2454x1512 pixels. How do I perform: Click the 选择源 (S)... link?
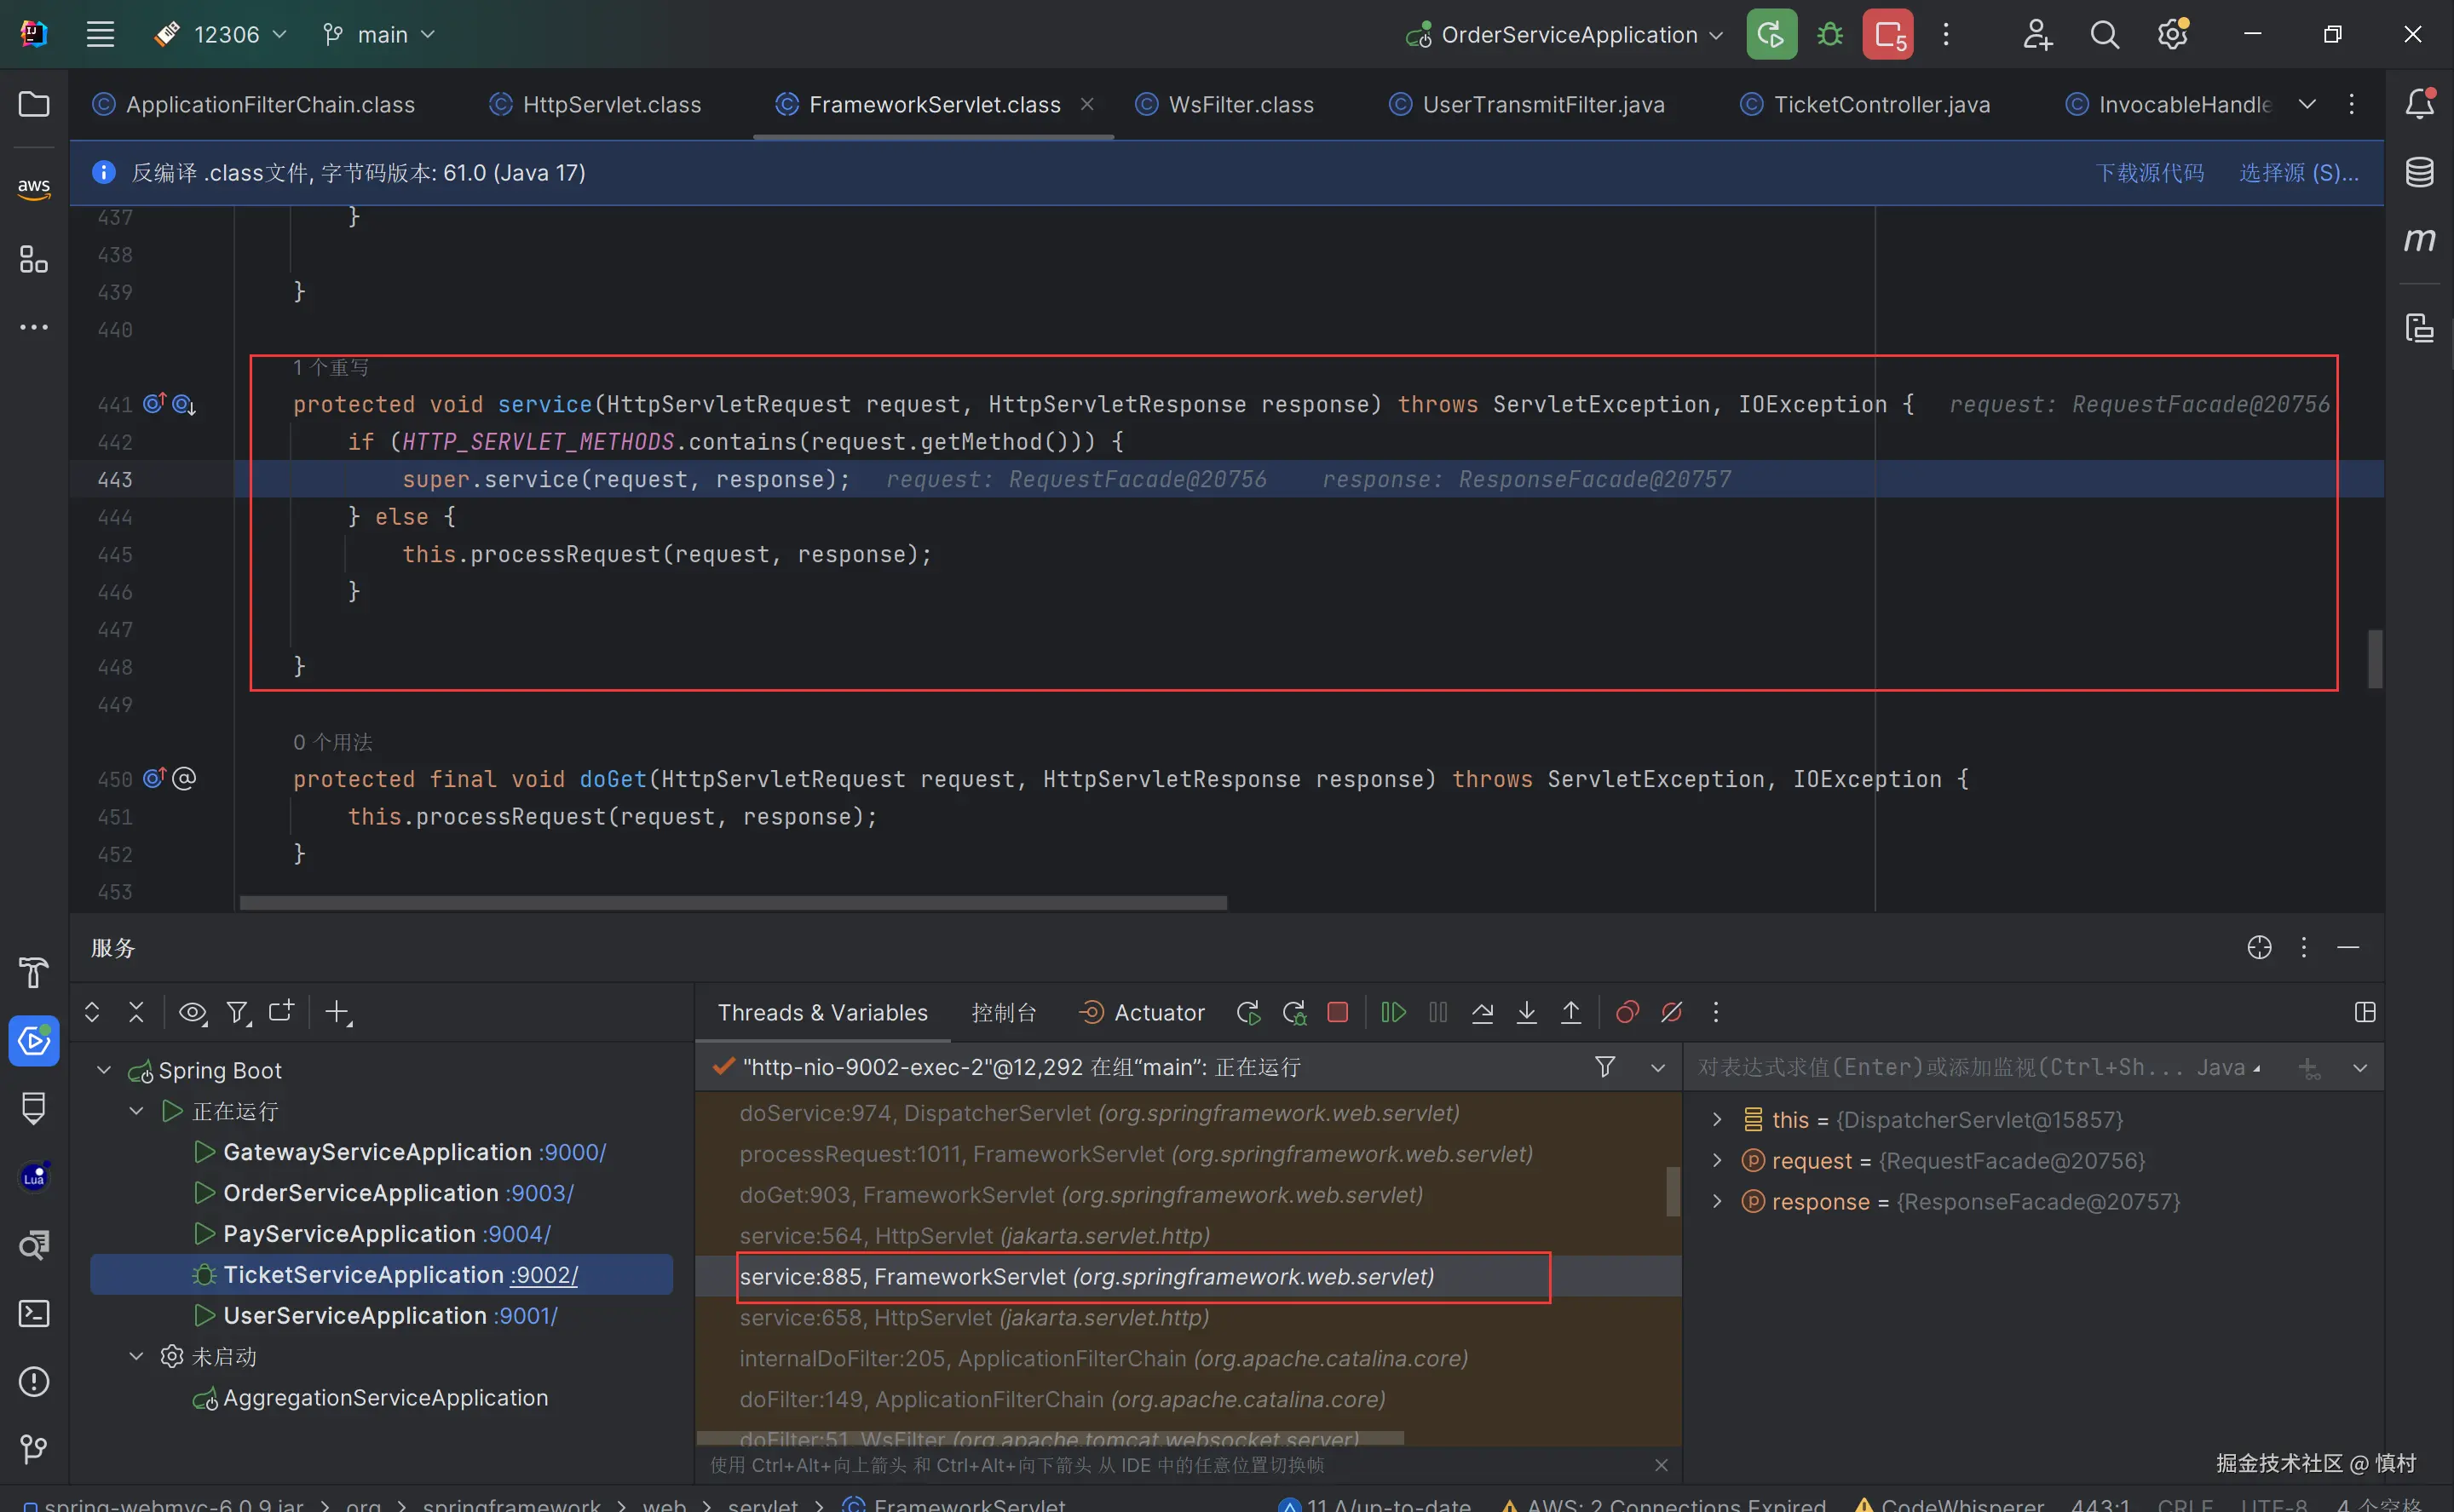[x=2298, y=172]
